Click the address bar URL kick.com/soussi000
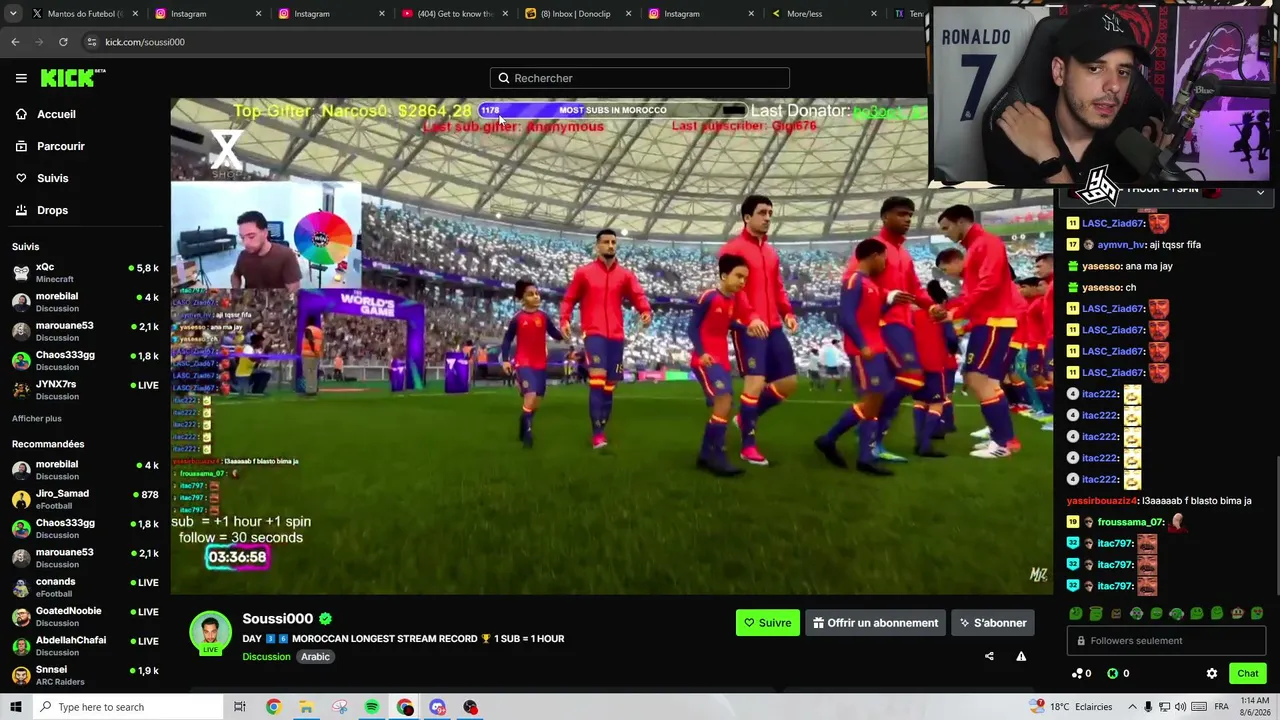The width and height of the screenshot is (1280, 720). [x=145, y=42]
